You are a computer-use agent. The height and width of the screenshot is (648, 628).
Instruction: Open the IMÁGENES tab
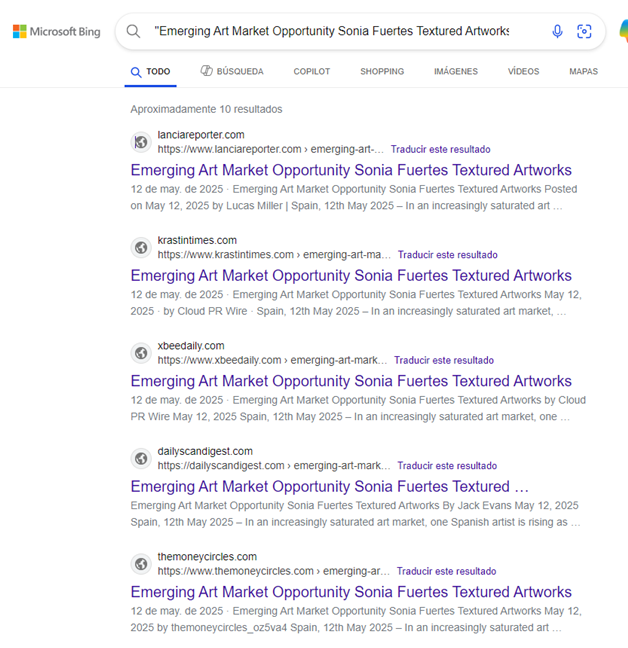(x=455, y=72)
